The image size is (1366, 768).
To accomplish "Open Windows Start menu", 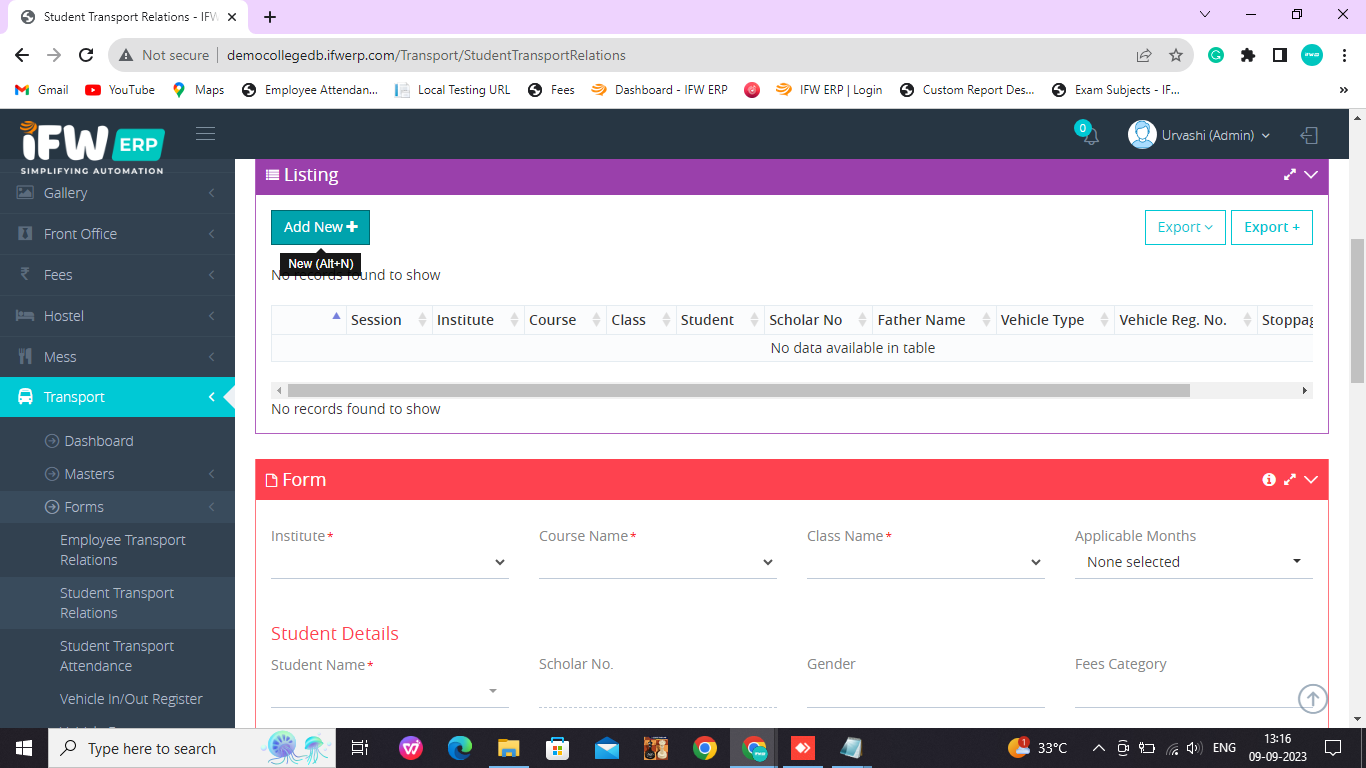I will click(x=24, y=748).
